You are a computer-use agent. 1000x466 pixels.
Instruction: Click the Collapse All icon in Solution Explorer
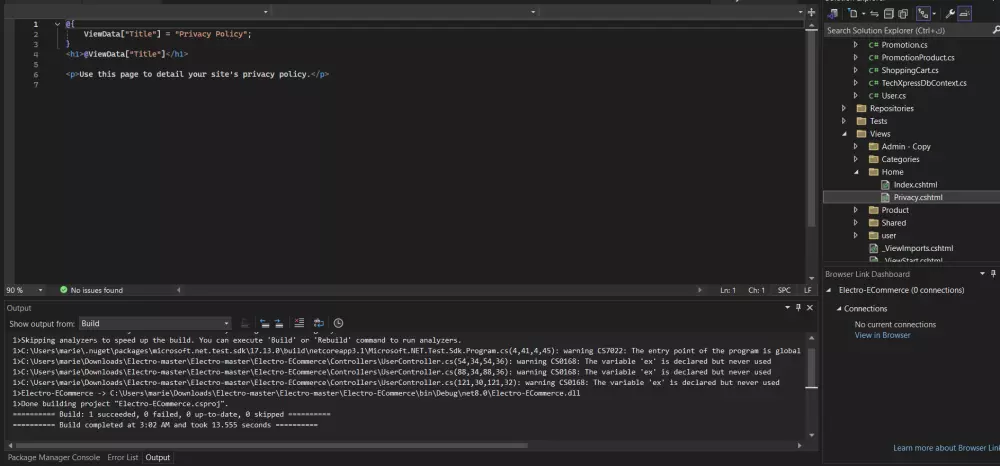[888, 13]
